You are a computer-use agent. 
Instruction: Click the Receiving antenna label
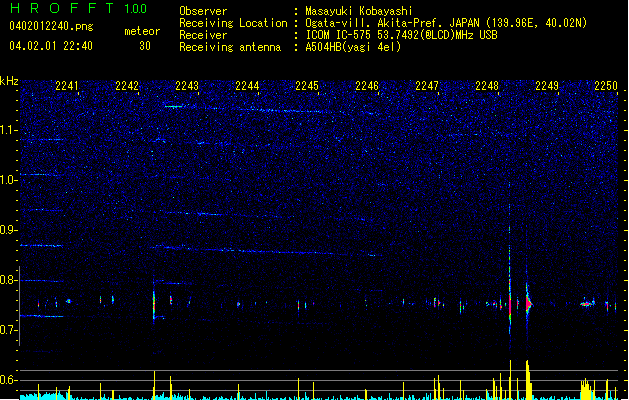(x=230, y=47)
